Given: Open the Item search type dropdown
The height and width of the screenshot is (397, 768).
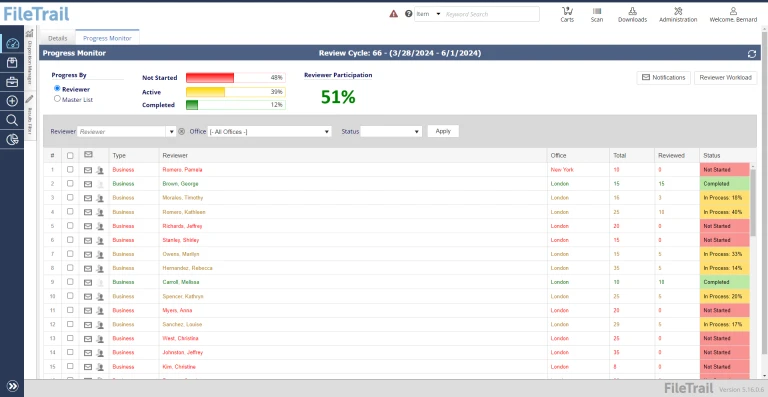Looking at the screenshot, I should coord(428,14).
